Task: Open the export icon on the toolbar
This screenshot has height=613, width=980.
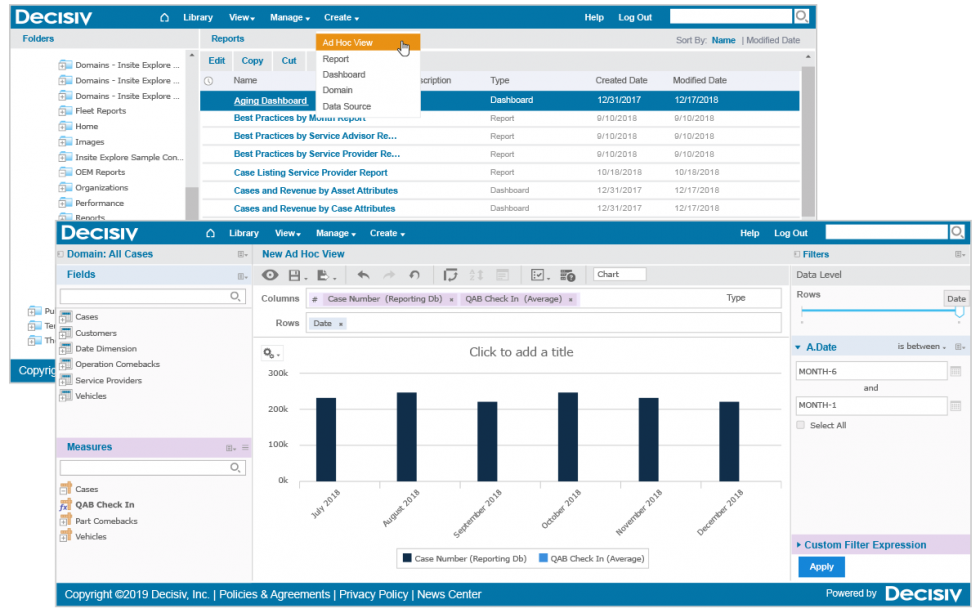Action: tap(322, 274)
